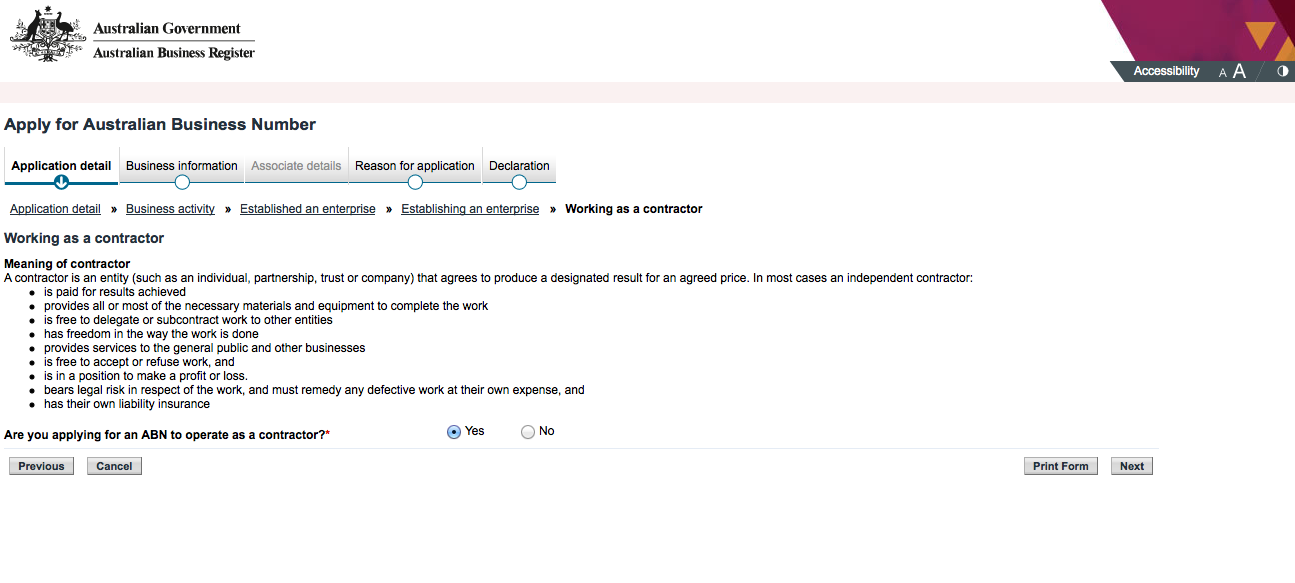This screenshot has width=1295, height=583.
Task: Click the Reason for application progress circle
Action: 415,182
